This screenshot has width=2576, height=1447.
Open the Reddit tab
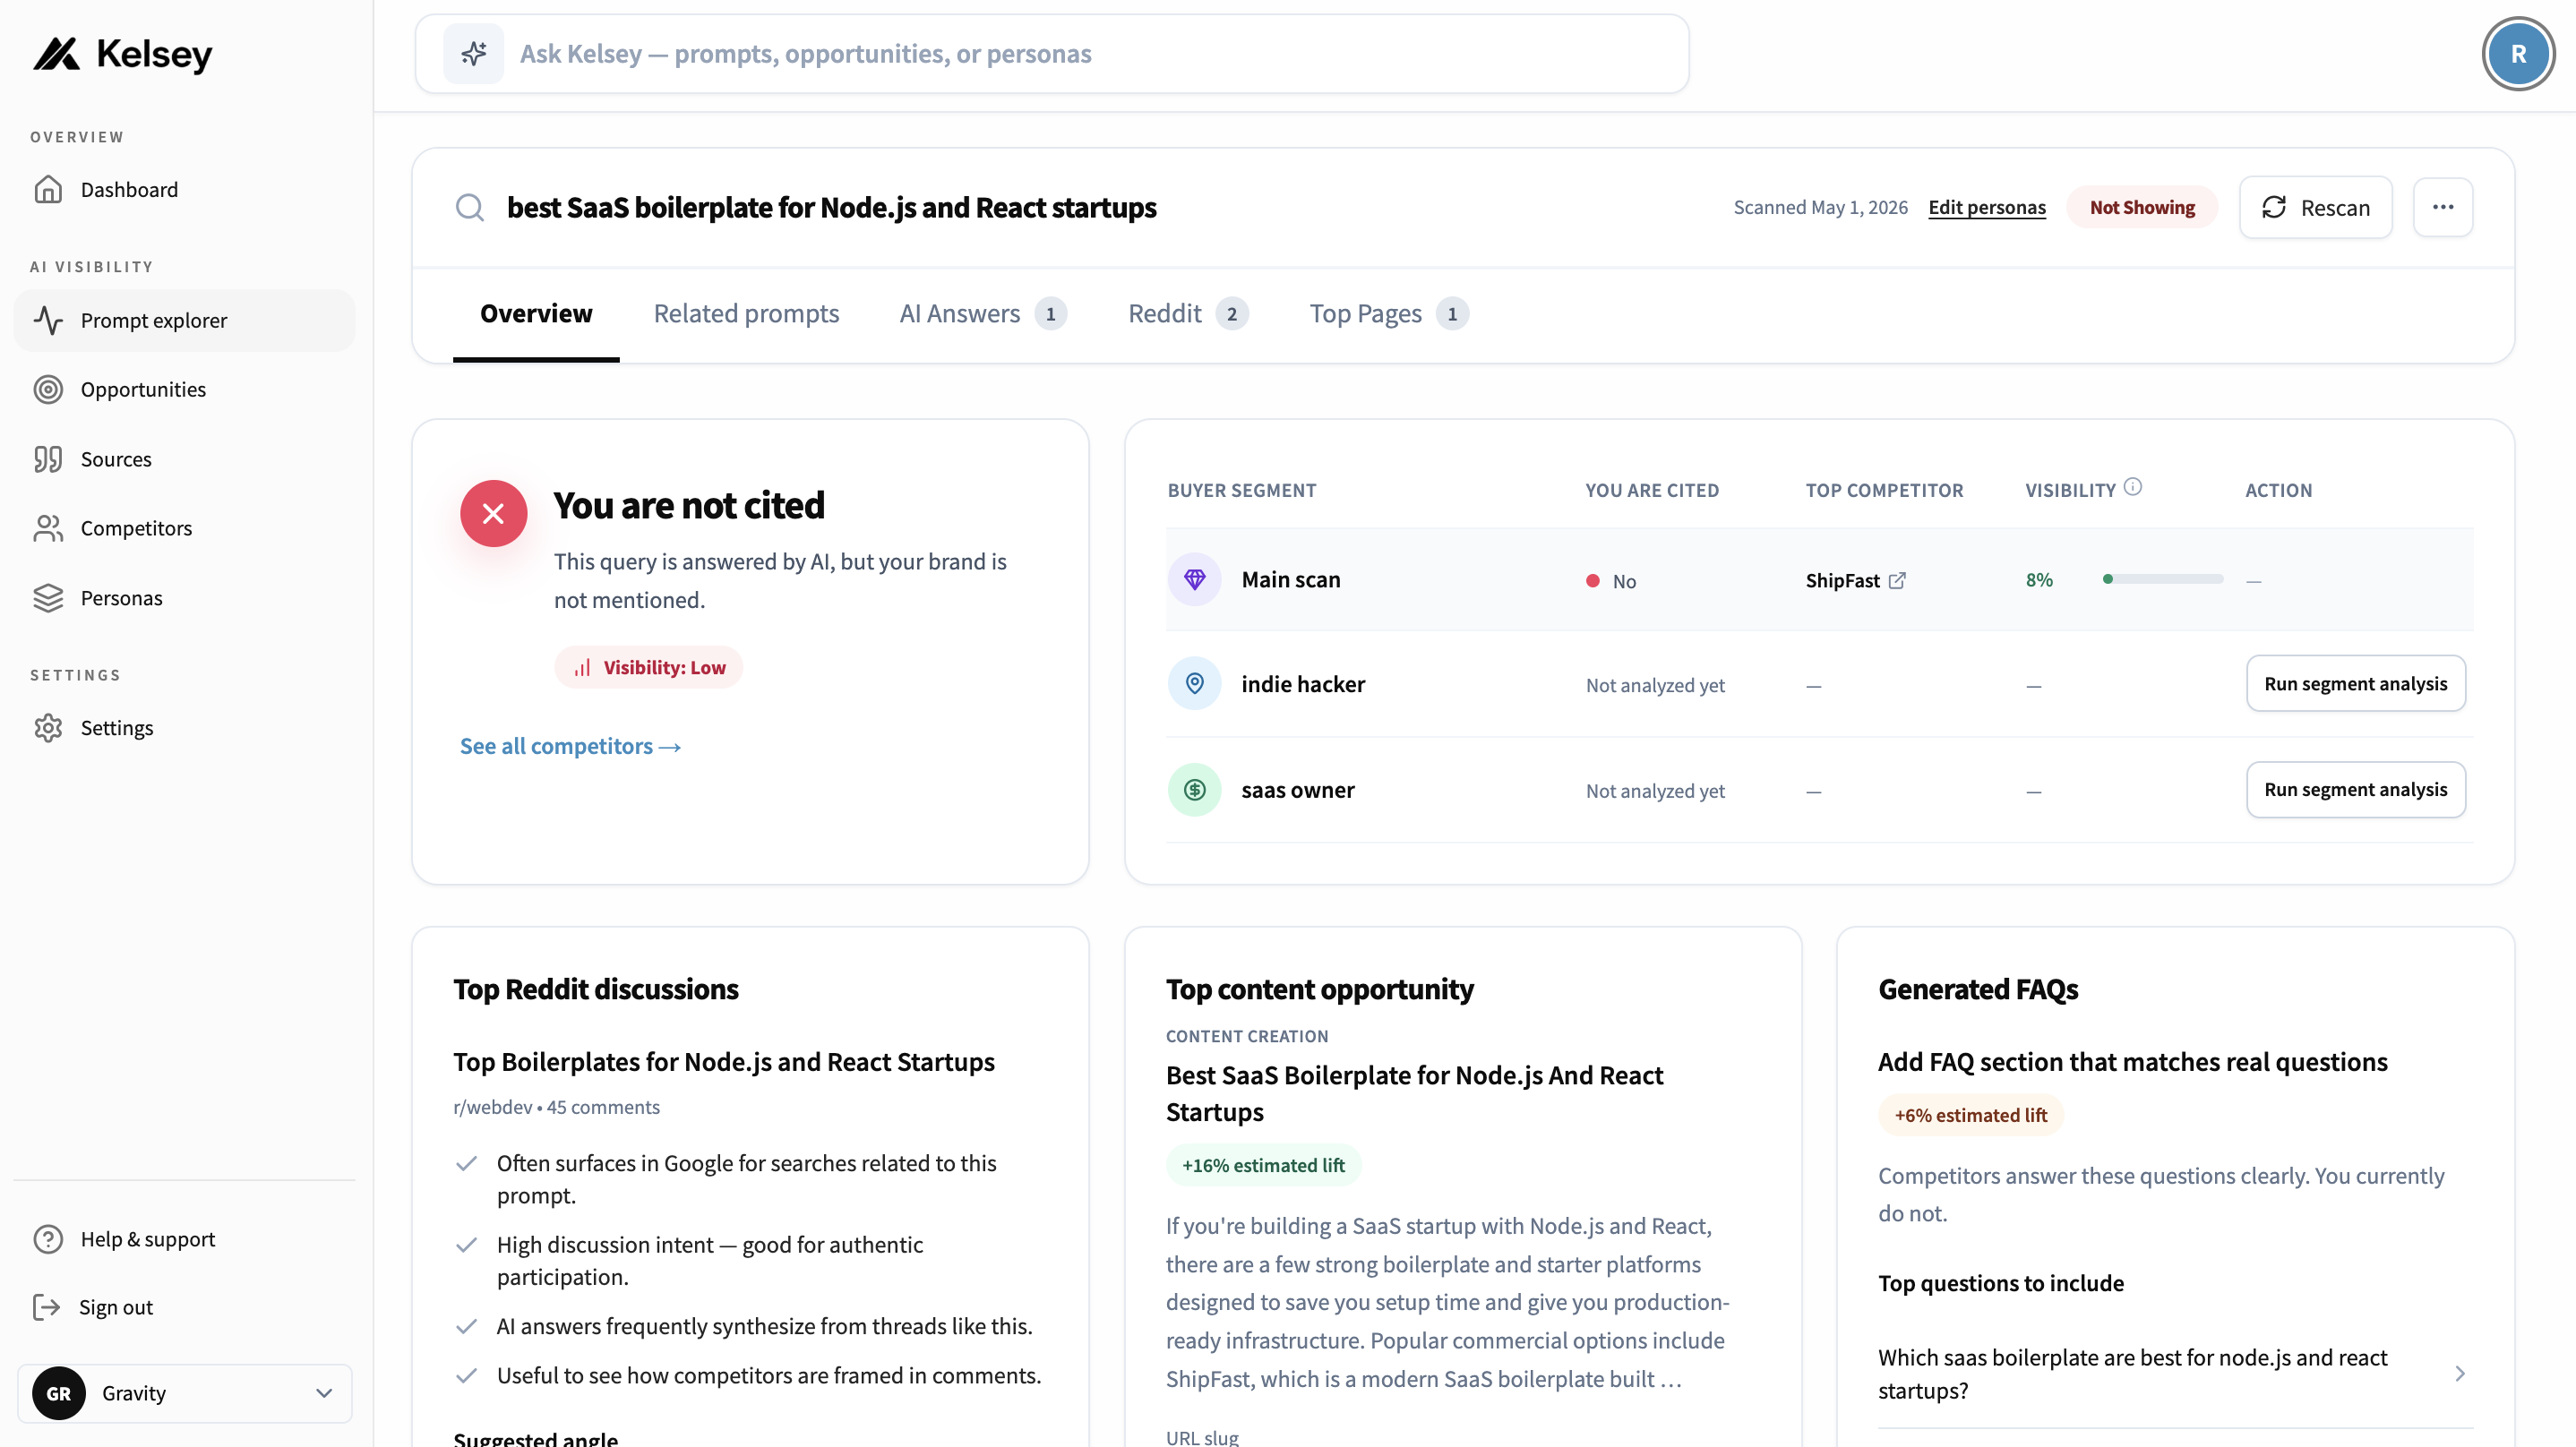[x=1188, y=314]
